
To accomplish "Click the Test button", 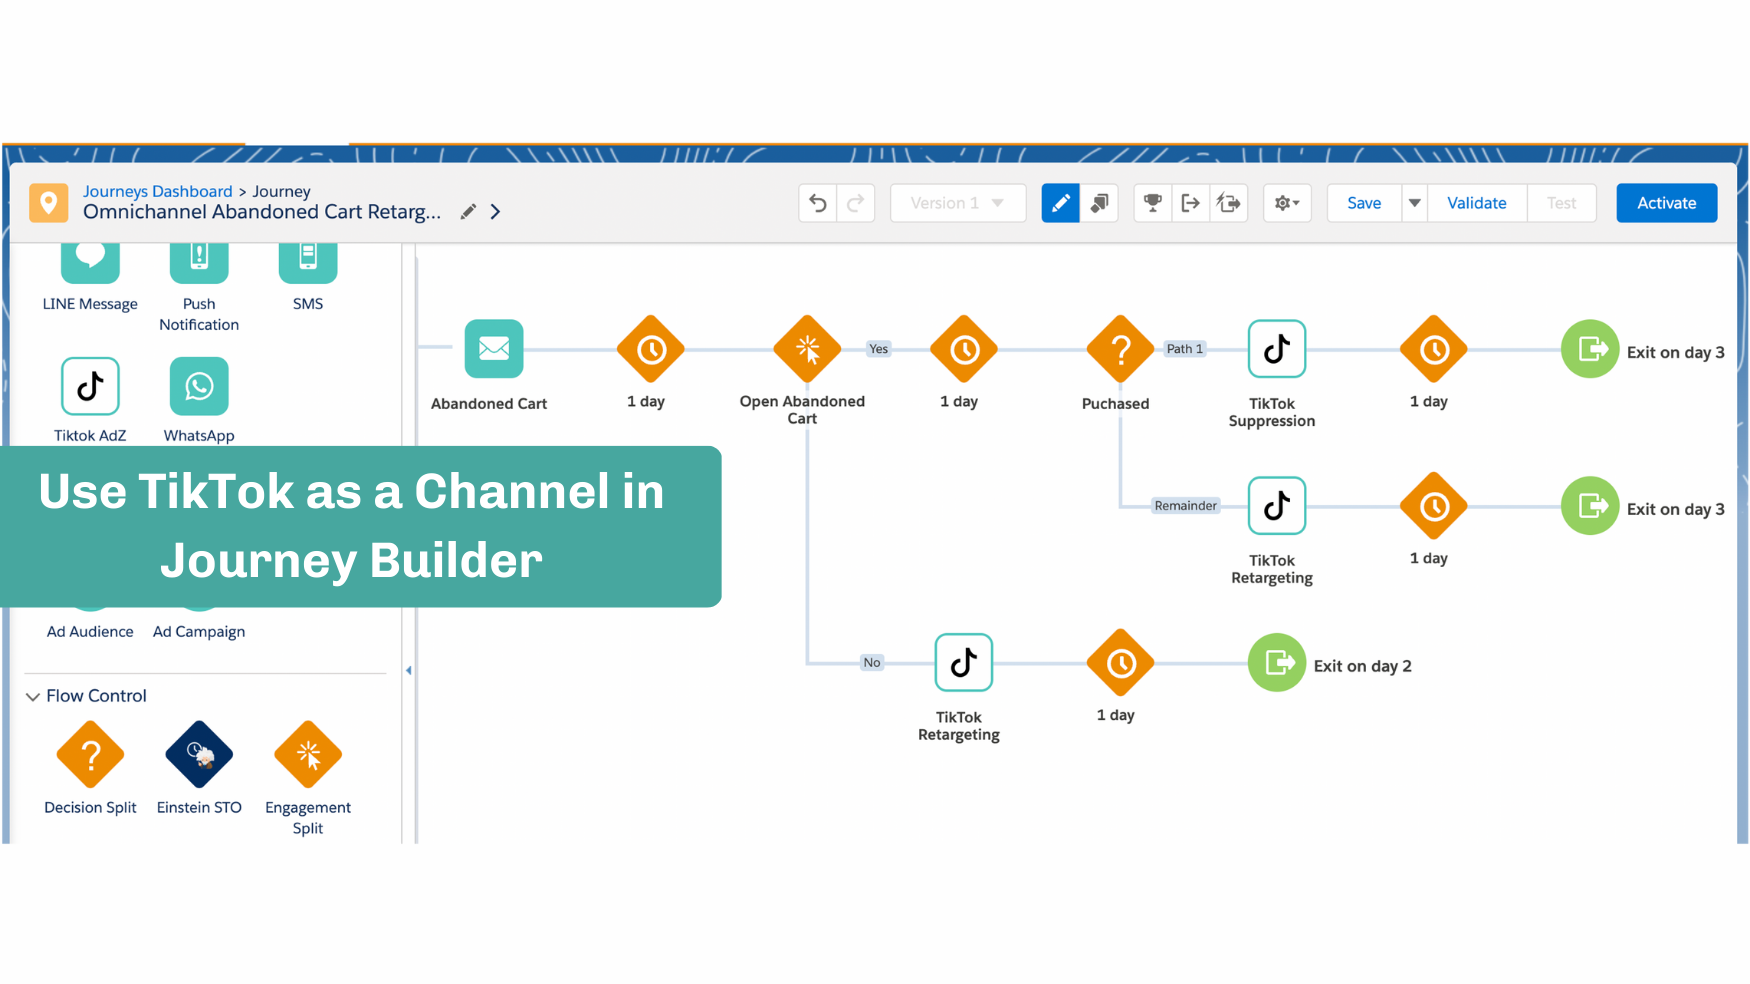I will (1561, 203).
